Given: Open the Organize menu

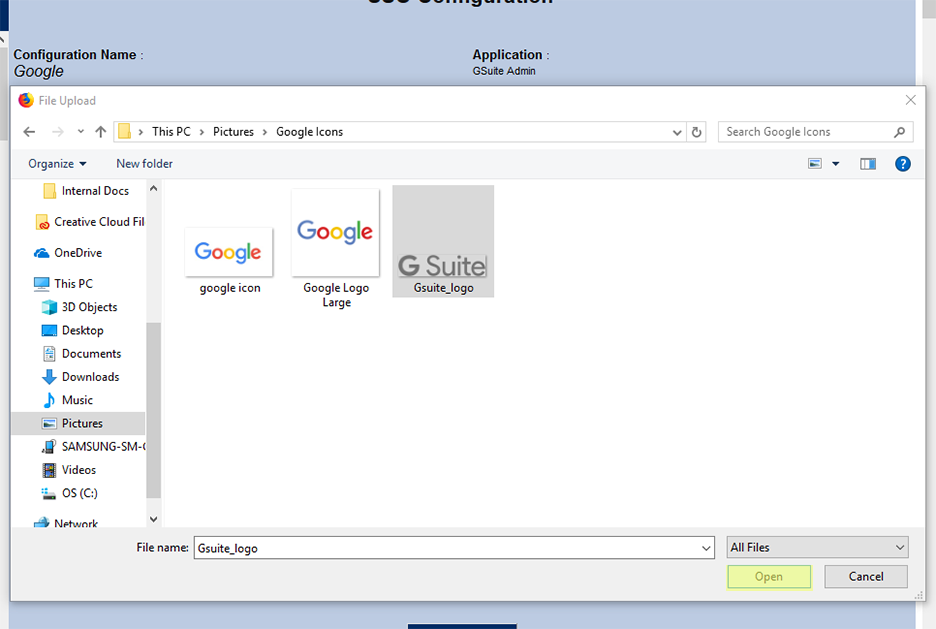Looking at the screenshot, I should (x=56, y=163).
